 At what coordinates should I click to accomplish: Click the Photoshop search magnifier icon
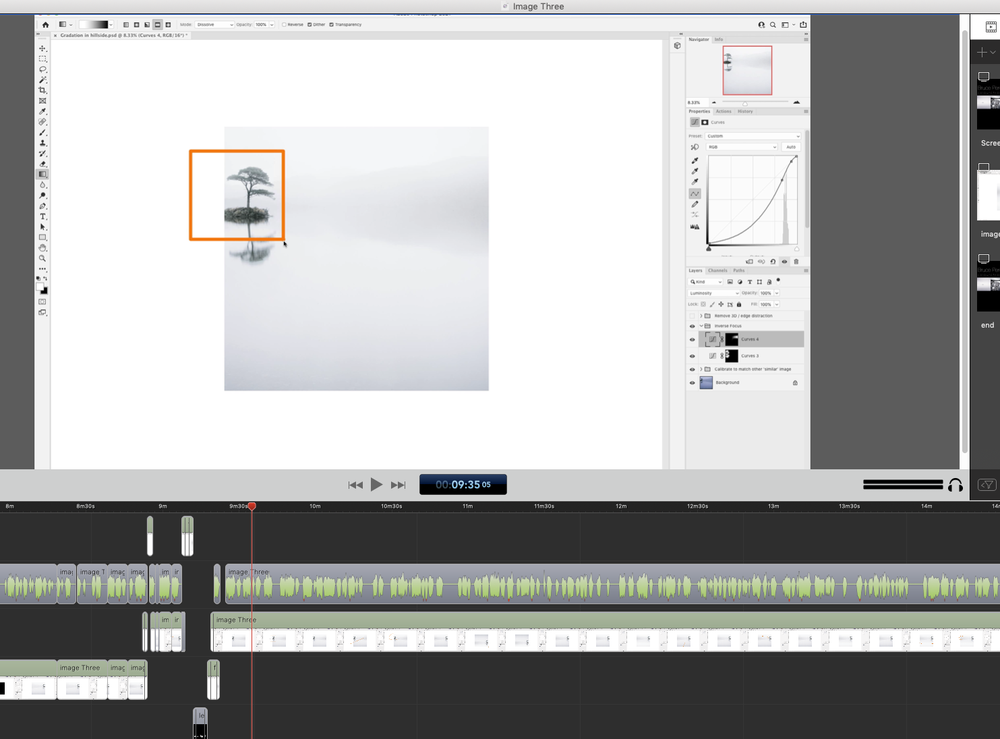click(773, 25)
